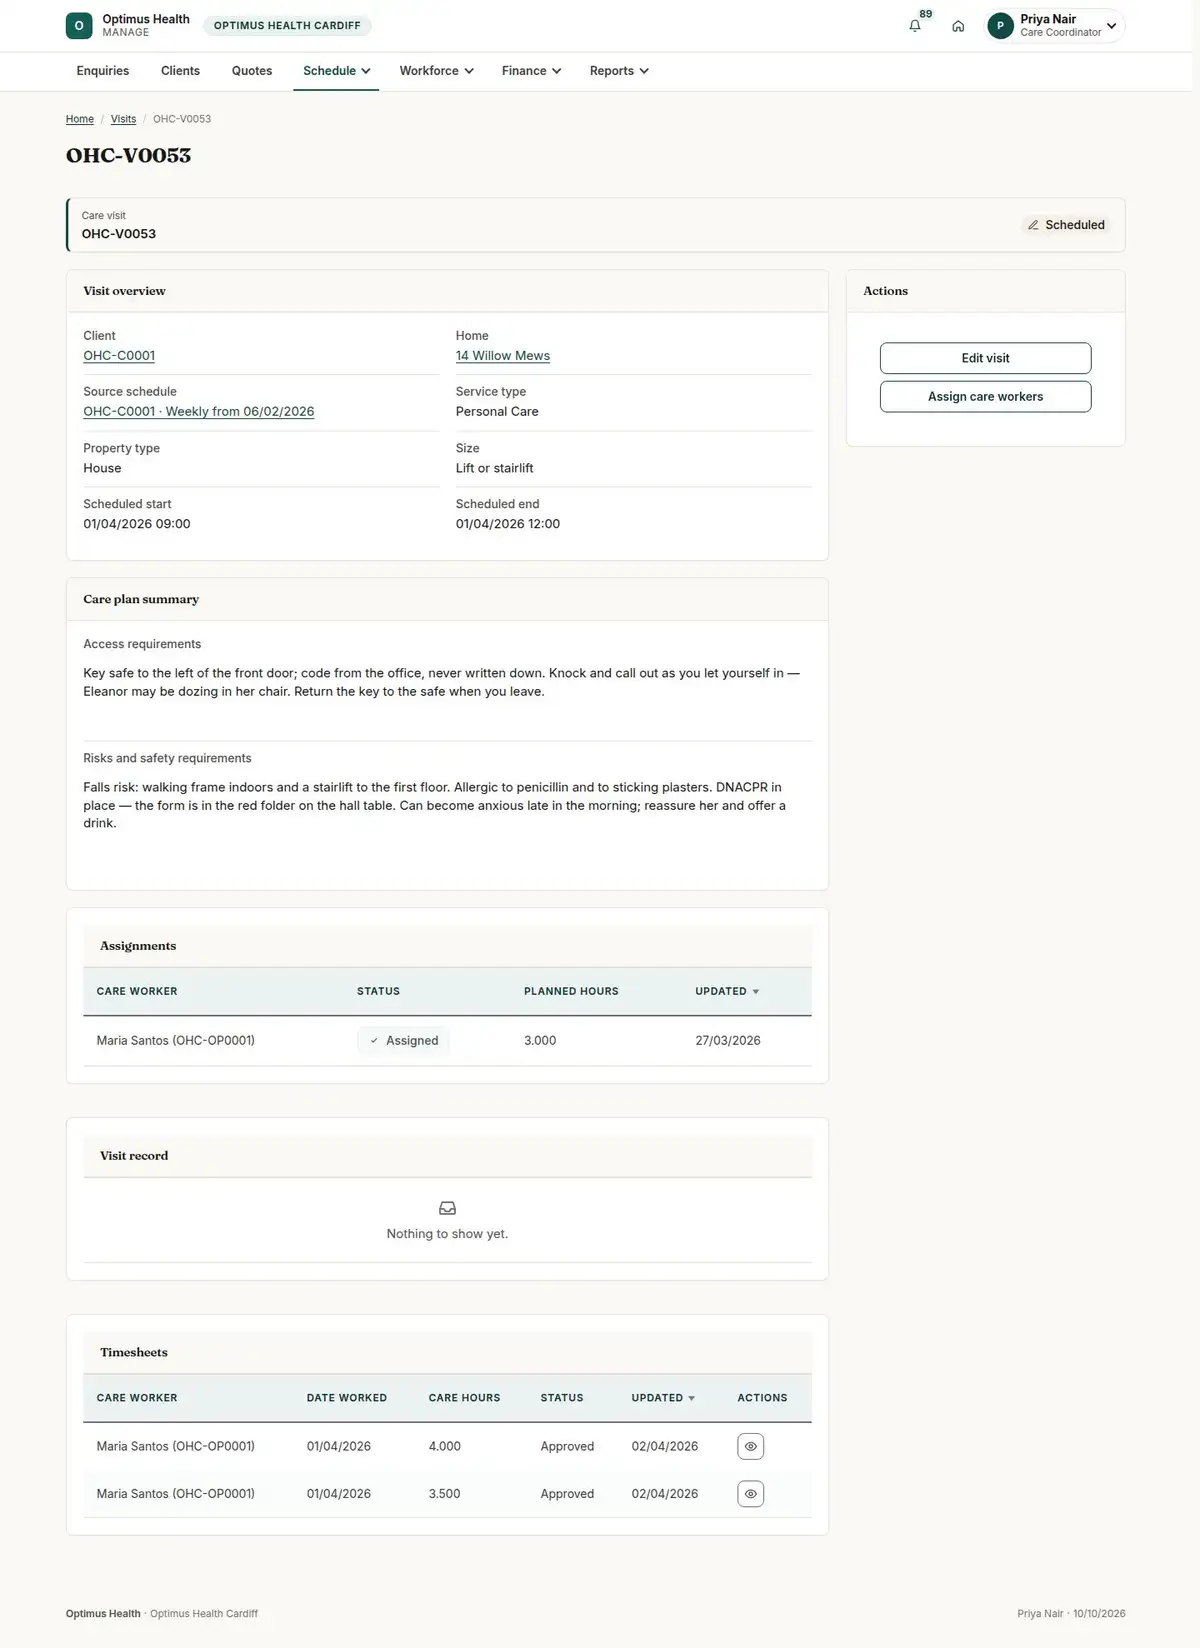Click the Scheduled status badge
1200x1648 pixels.
(1066, 225)
